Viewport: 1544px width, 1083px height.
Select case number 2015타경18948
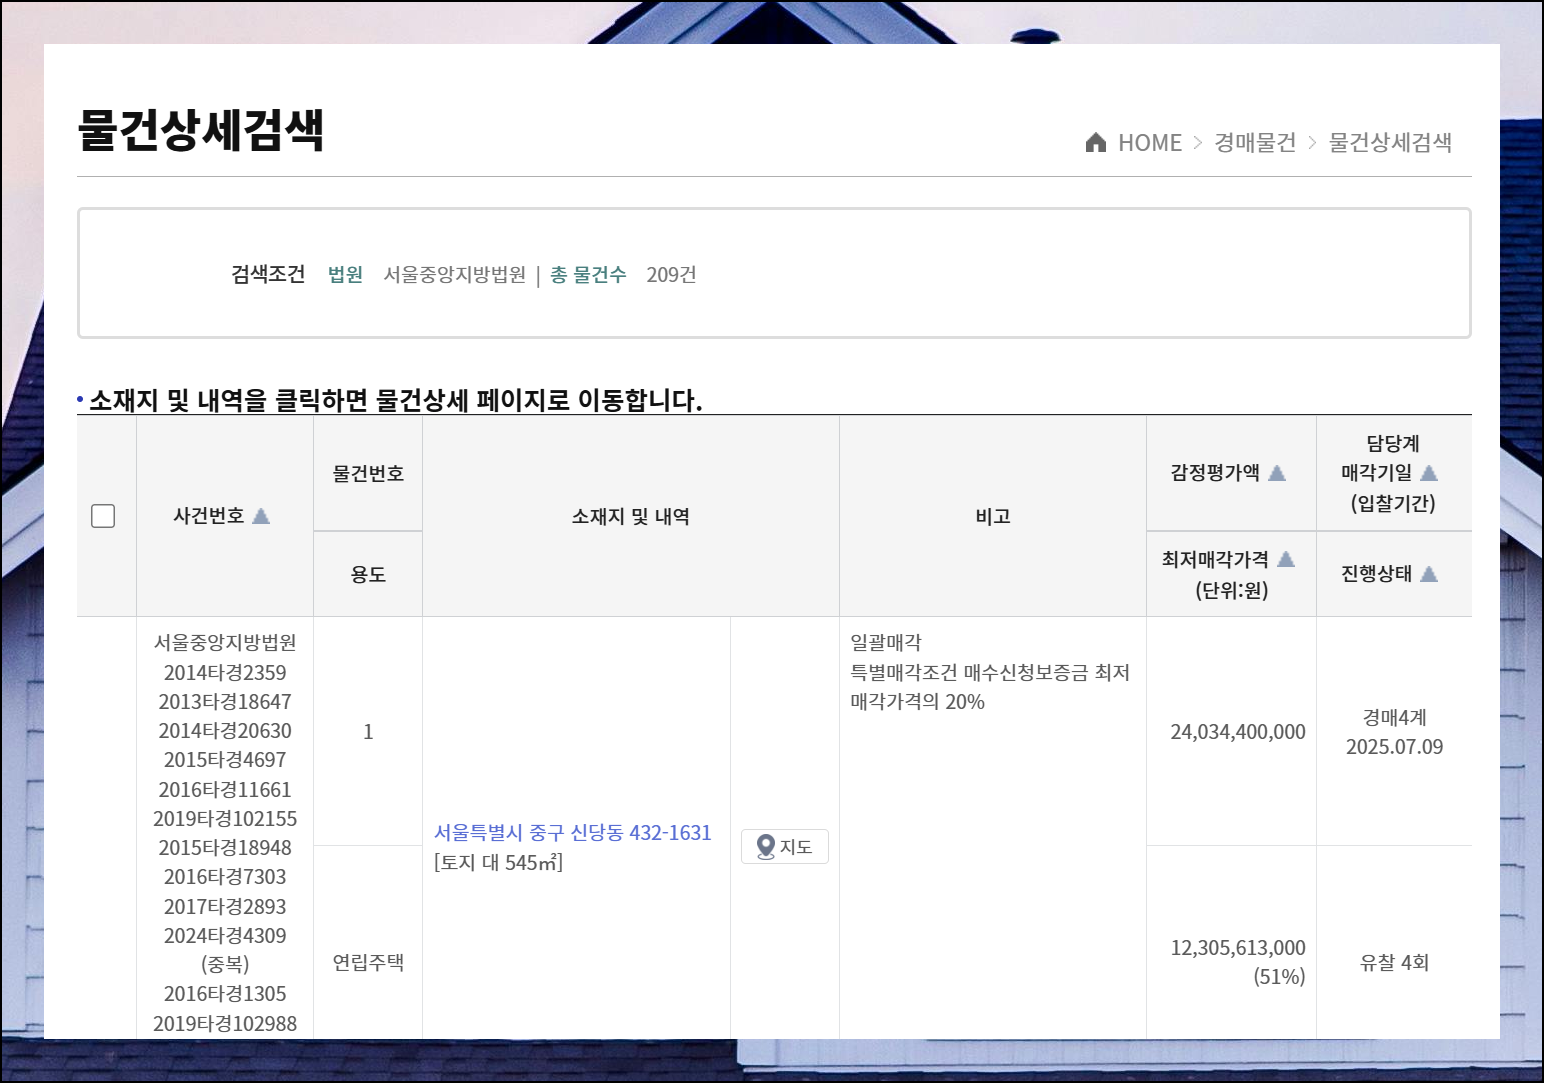pyautogui.click(x=225, y=848)
